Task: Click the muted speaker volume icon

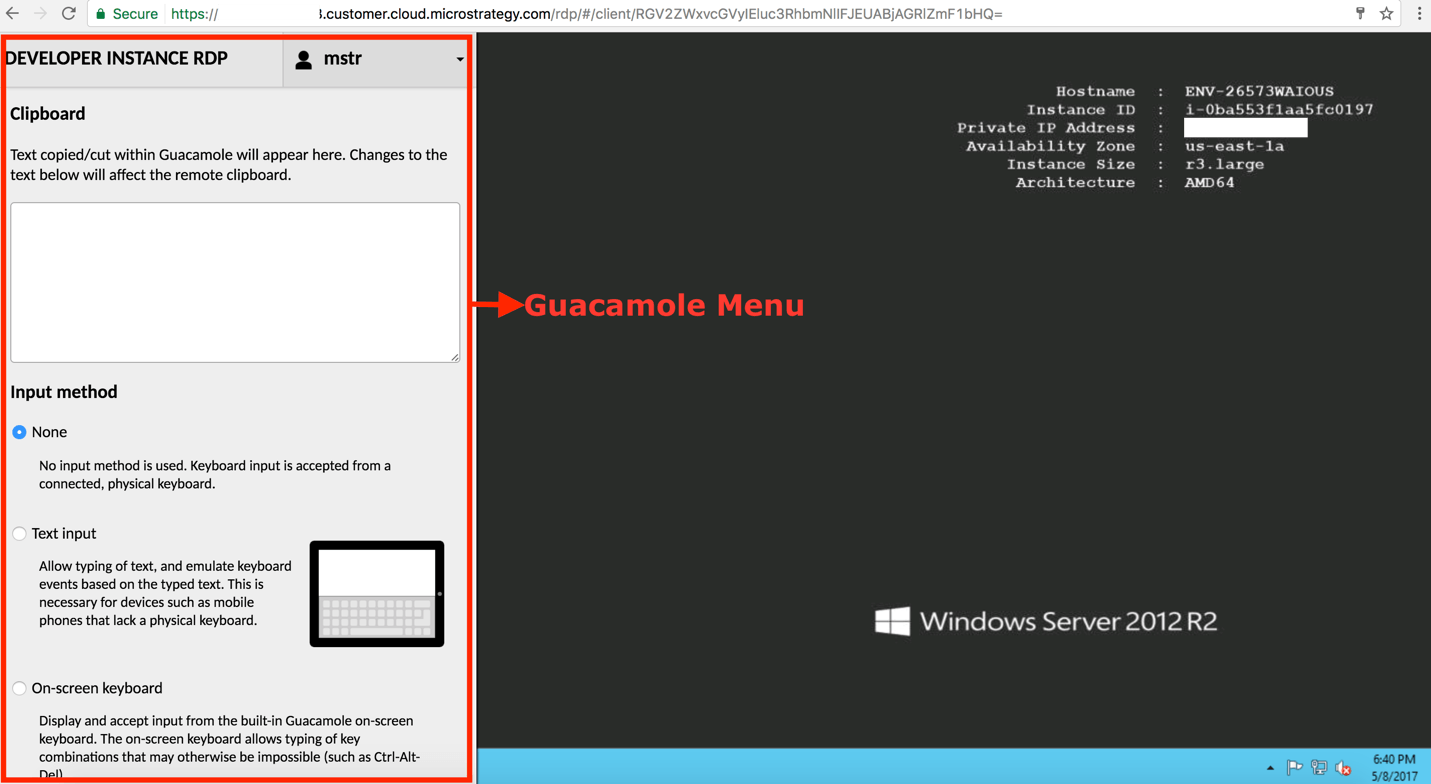Action: point(1343,768)
